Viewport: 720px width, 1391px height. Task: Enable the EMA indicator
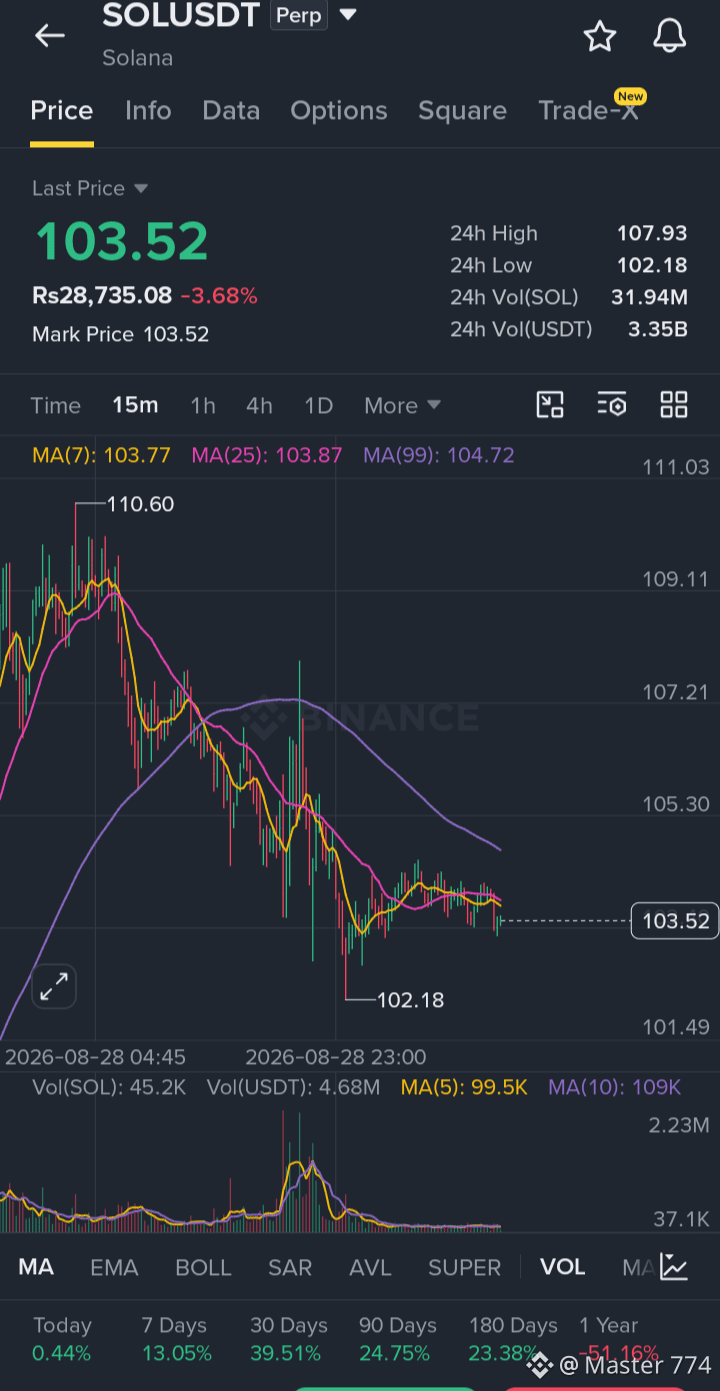114,1267
